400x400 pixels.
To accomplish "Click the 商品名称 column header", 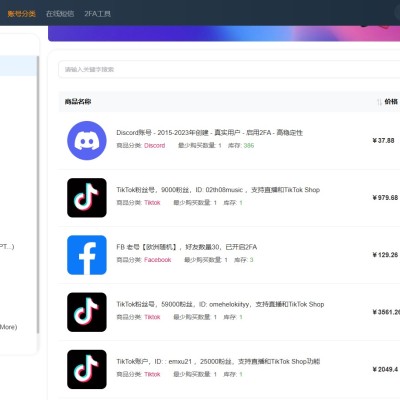I will point(78,102).
